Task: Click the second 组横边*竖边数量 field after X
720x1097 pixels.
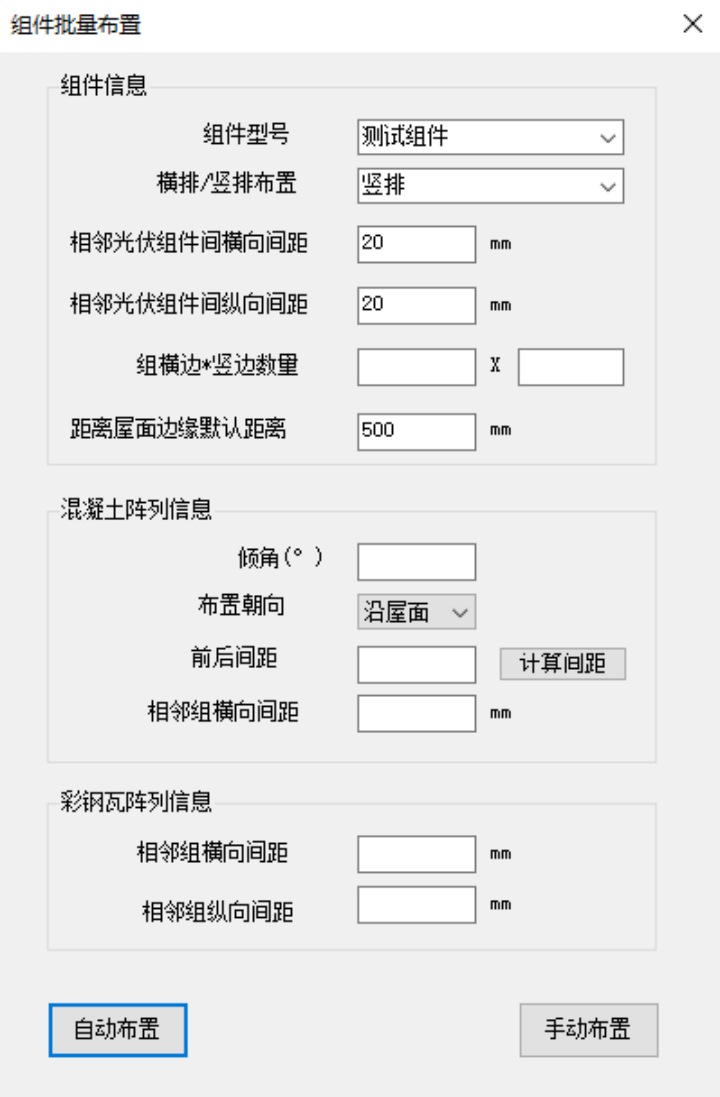Action: [x=570, y=367]
